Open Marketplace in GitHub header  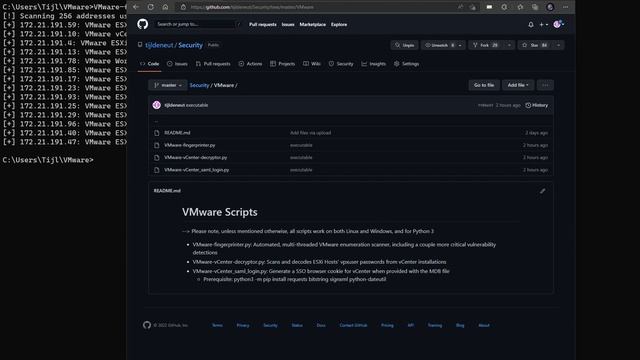pos(313,24)
